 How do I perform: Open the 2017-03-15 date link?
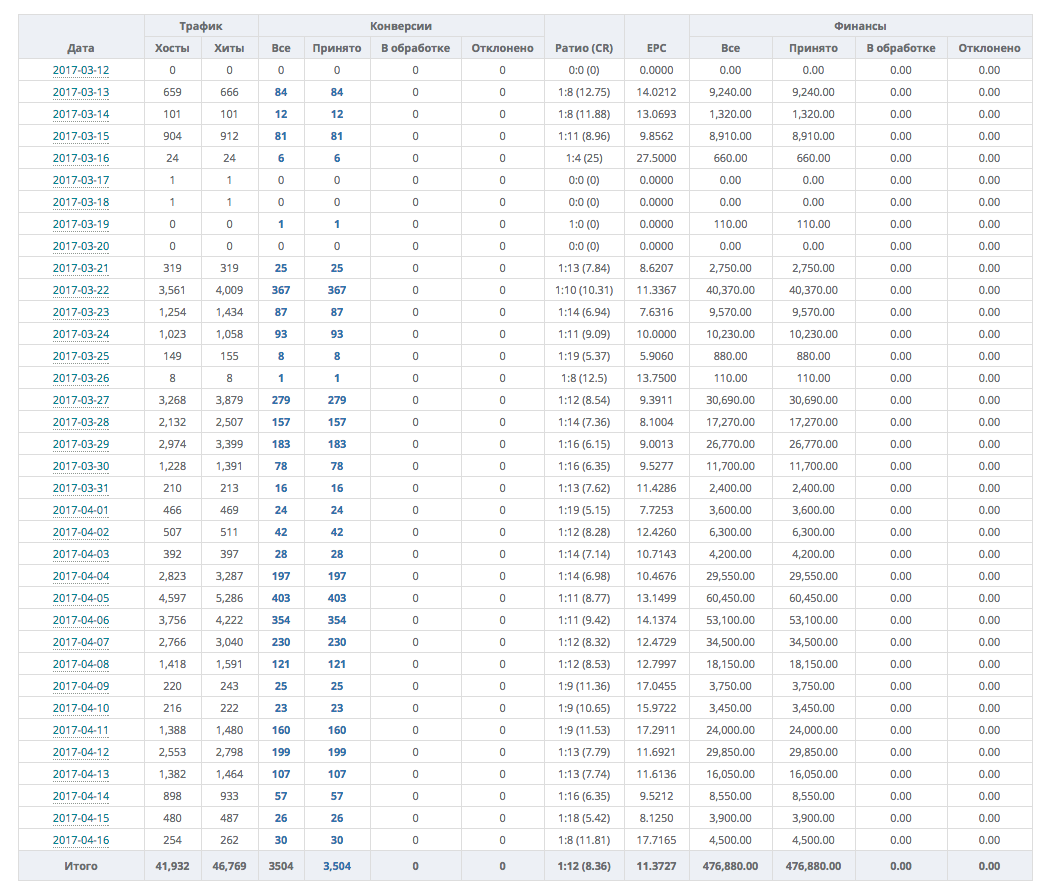pos(81,137)
